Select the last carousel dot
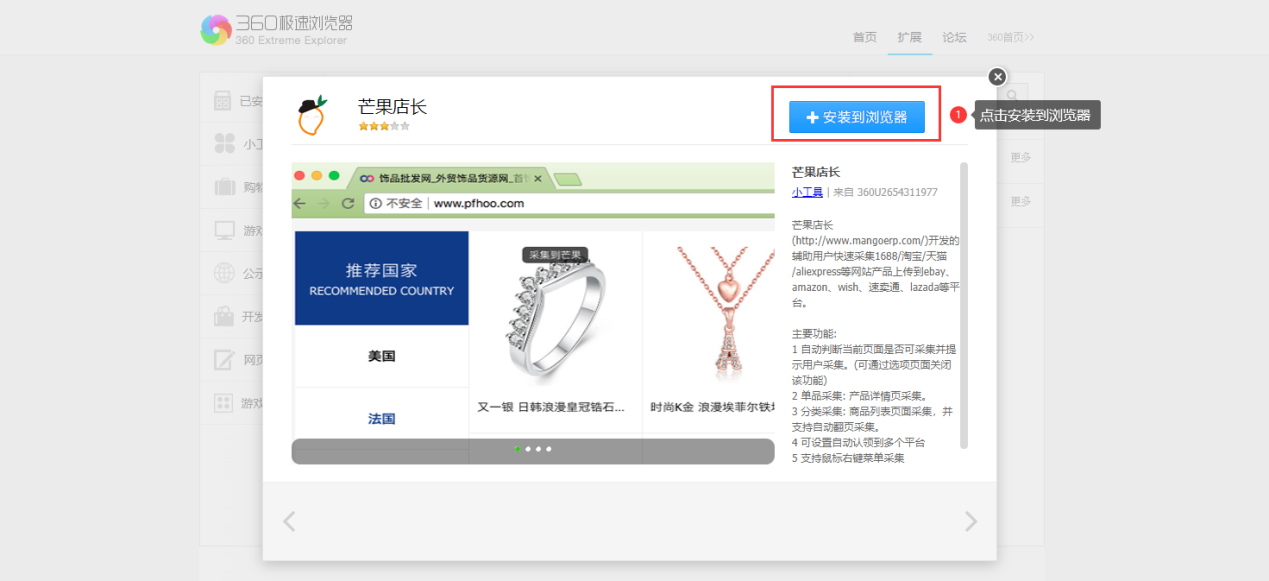The width and height of the screenshot is (1269, 581). [x=549, y=449]
